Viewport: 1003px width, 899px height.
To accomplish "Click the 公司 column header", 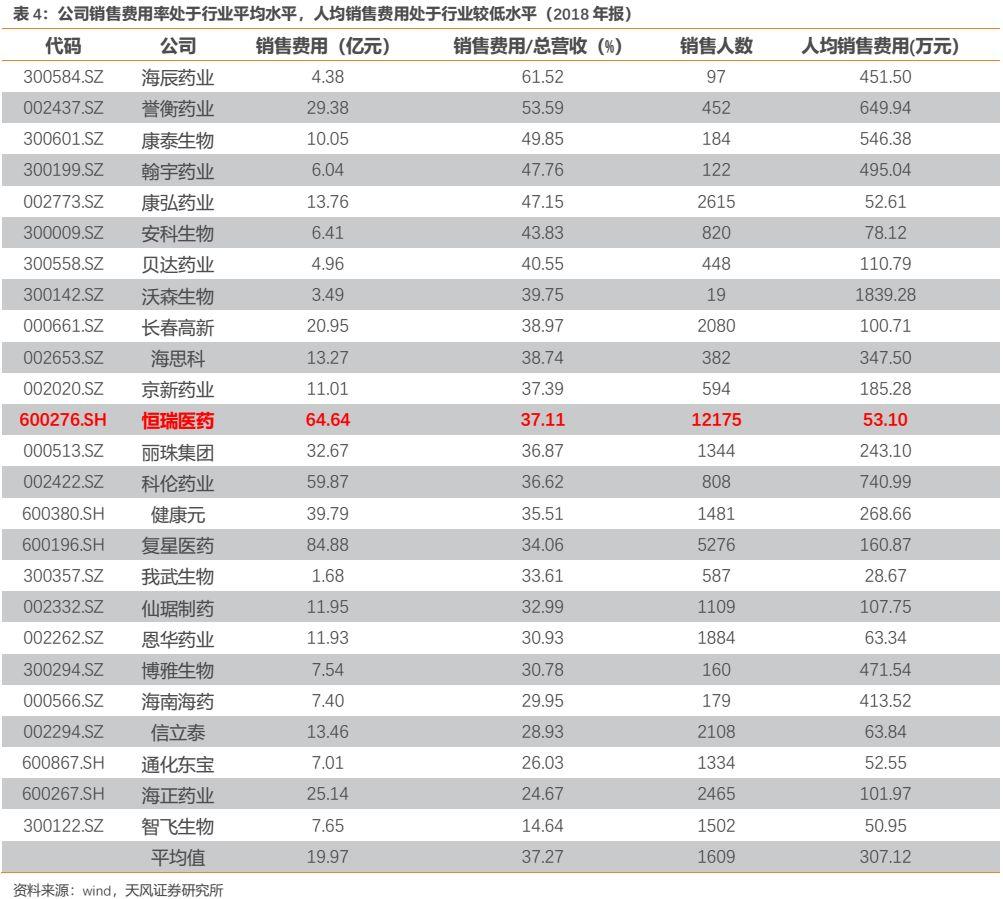I will pos(178,45).
